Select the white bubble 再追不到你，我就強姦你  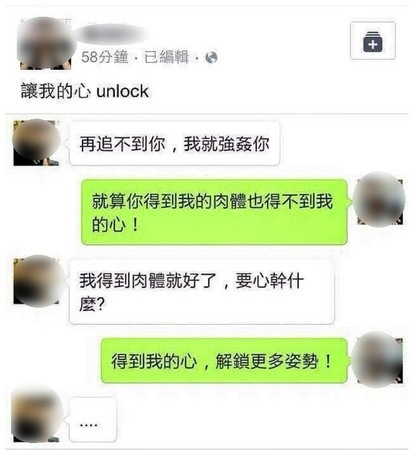174,143
